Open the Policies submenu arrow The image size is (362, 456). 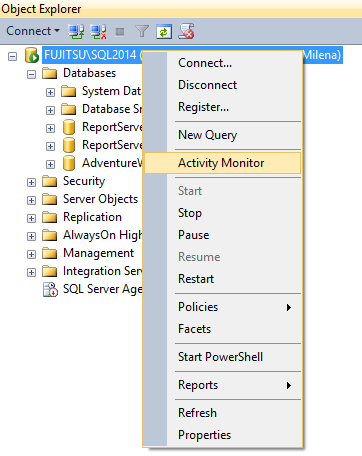tap(289, 307)
